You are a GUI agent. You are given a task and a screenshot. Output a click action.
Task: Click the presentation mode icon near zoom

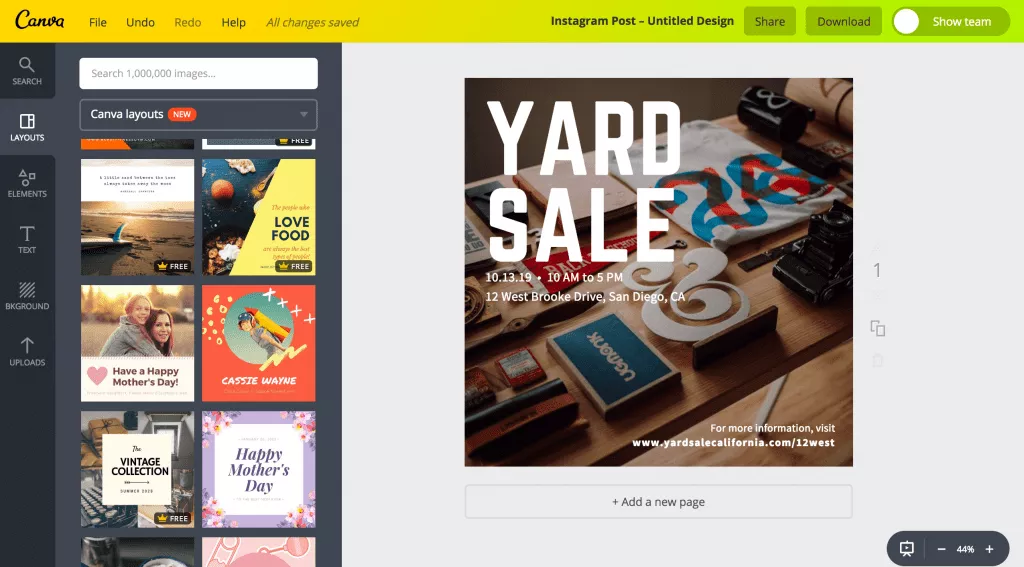tap(906, 549)
